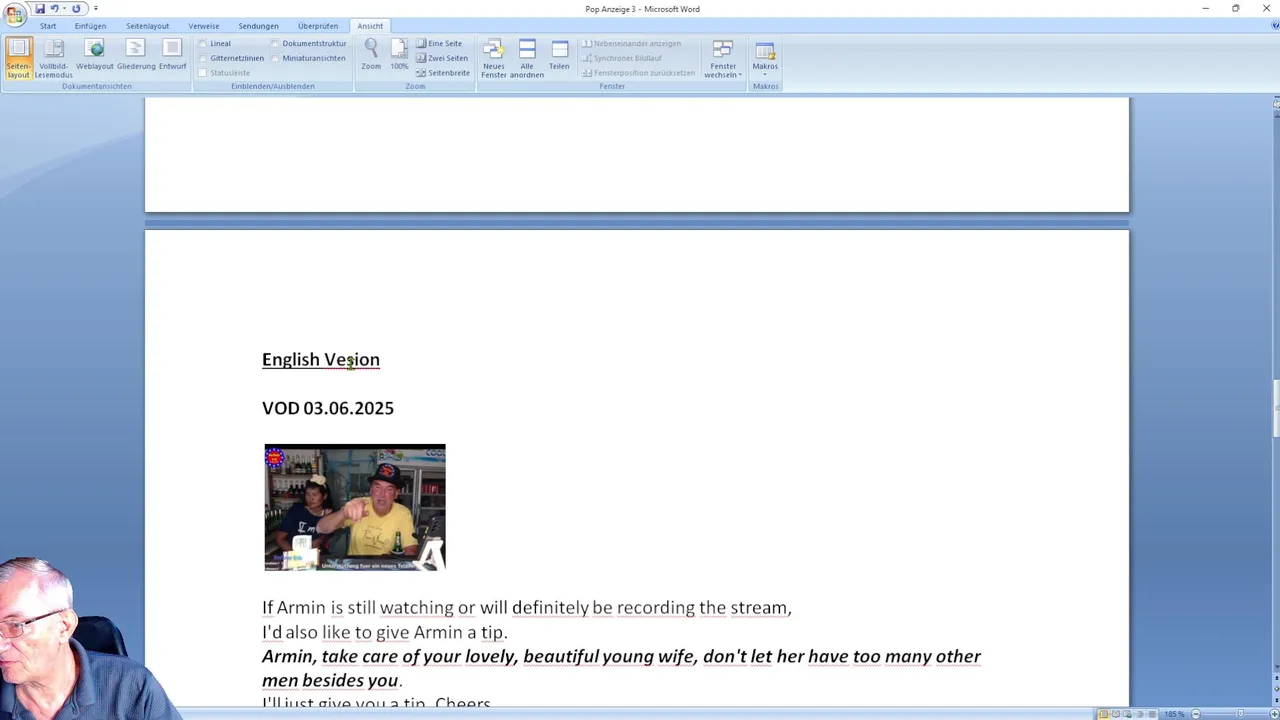Open the Sendungen ribbon tab

(259, 26)
